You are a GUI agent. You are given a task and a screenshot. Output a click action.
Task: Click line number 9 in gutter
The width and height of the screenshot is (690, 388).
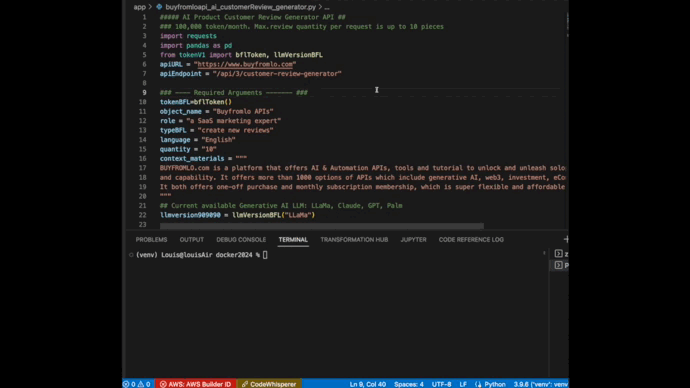pyautogui.click(x=144, y=92)
